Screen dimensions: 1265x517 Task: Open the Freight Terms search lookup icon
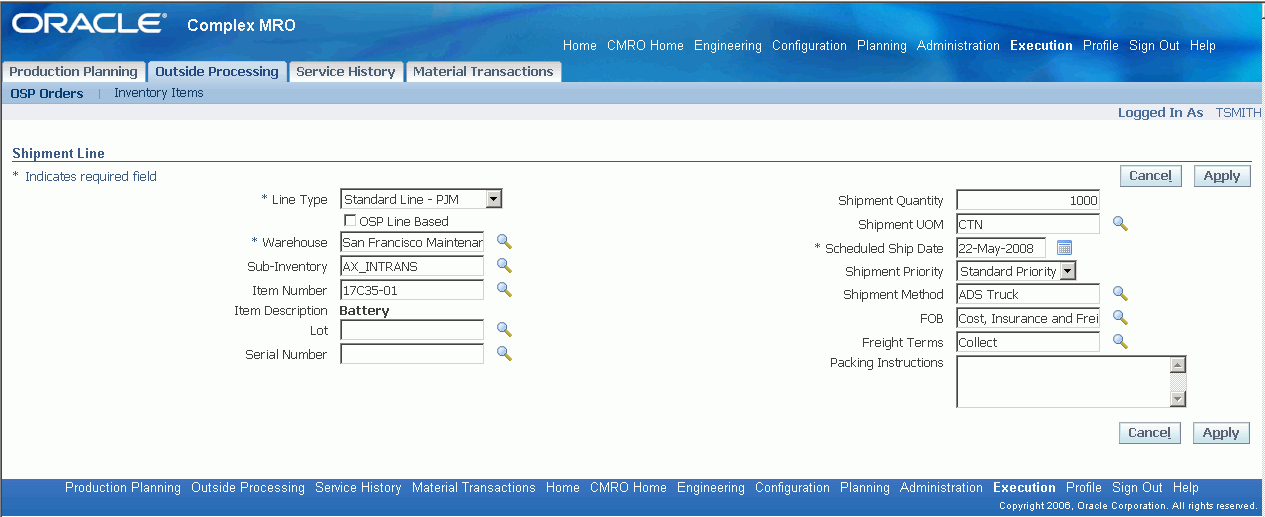pos(1121,341)
